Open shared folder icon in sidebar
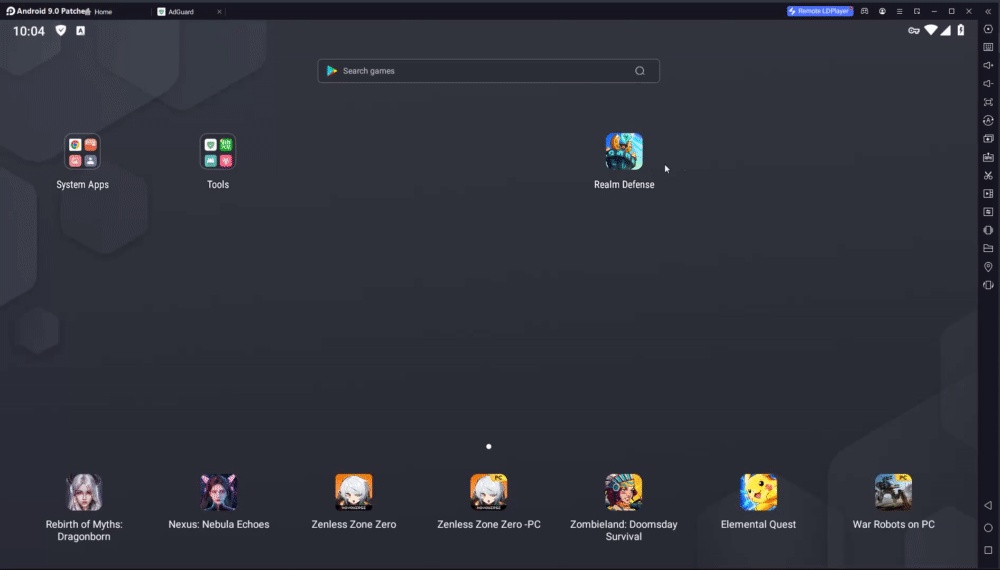This screenshot has height=570, width=1000. pyautogui.click(x=988, y=248)
